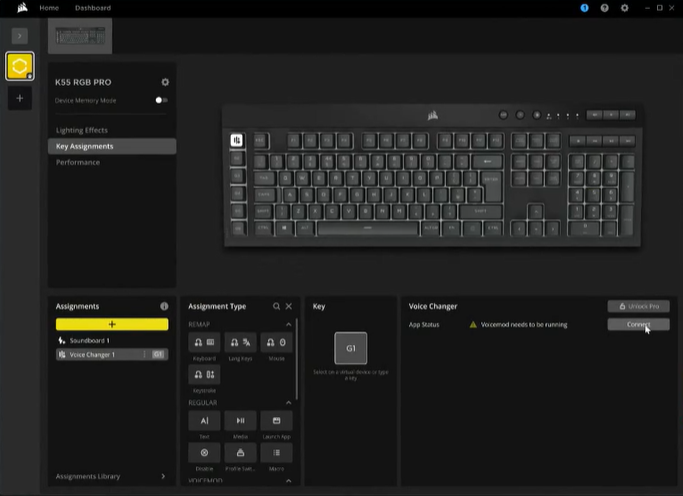The width and height of the screenshot is (683, 496).
Task: Collapse the REMAP section
Action: point(288,324)
